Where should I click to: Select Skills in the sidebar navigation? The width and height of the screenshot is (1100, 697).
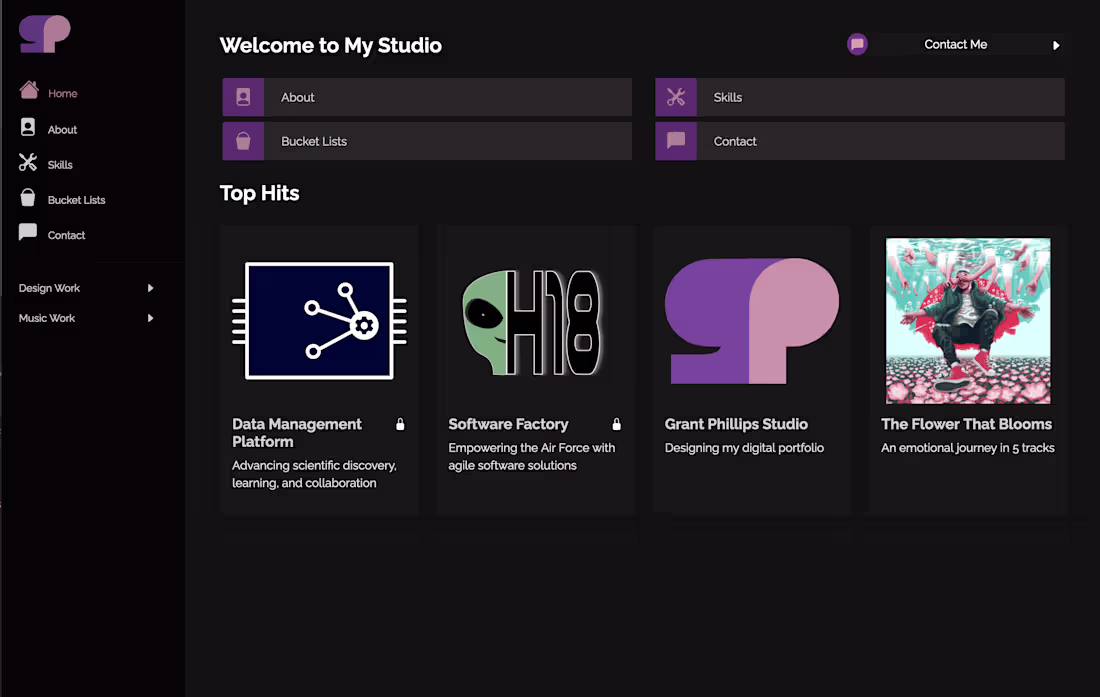coord(58,163)
